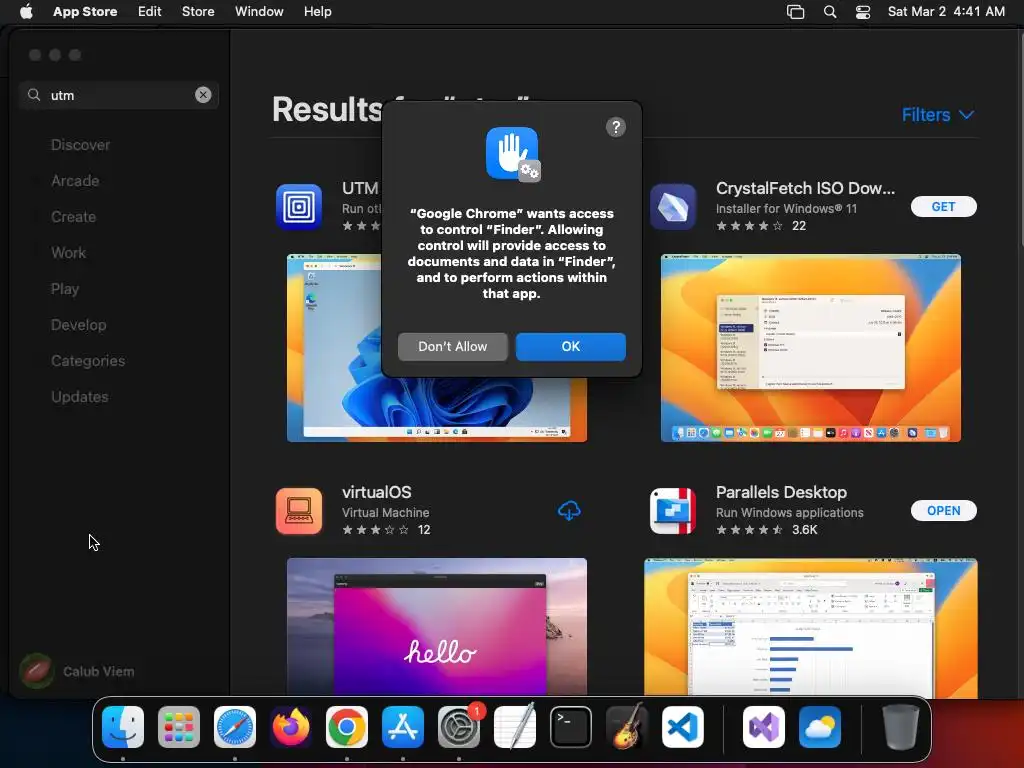
Task: Open the help question mark in dialog
Action: click(x=615, y=127)
